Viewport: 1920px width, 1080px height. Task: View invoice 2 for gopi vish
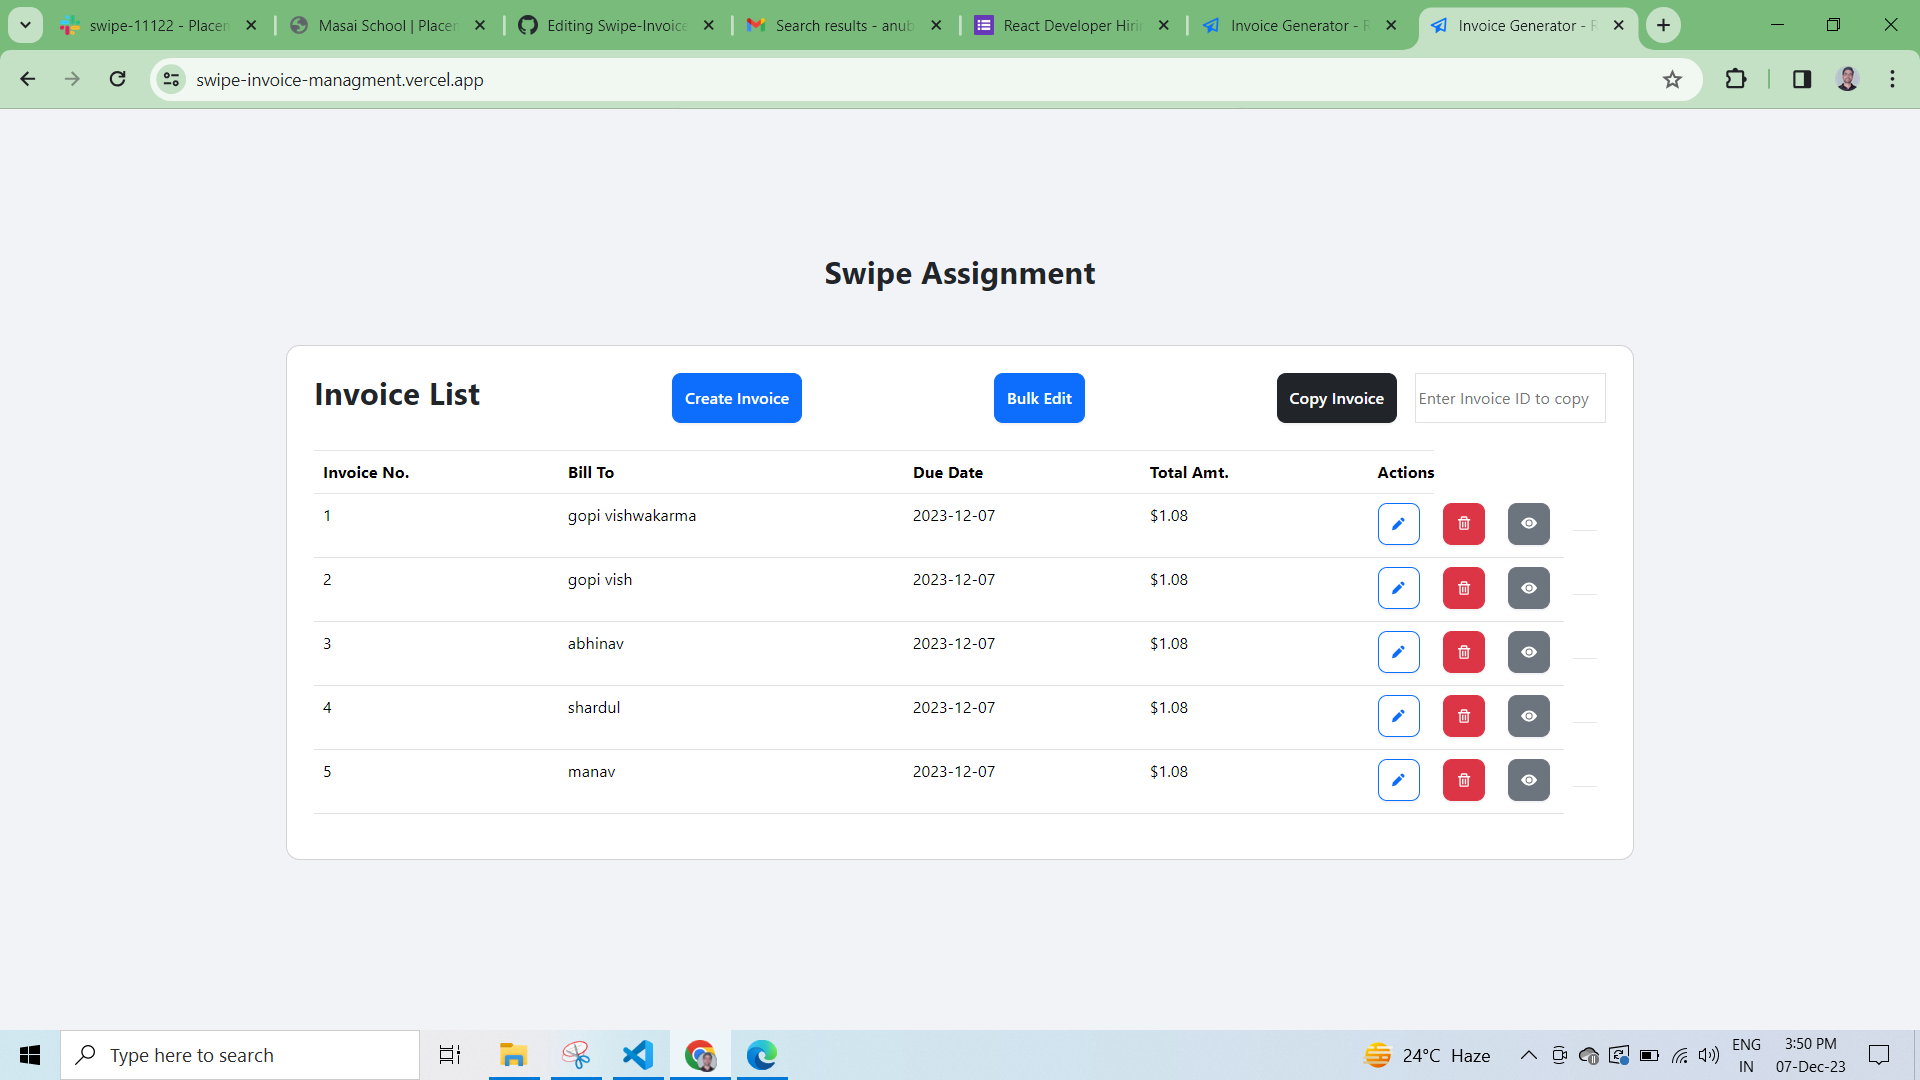click(x=1528, y=588)
